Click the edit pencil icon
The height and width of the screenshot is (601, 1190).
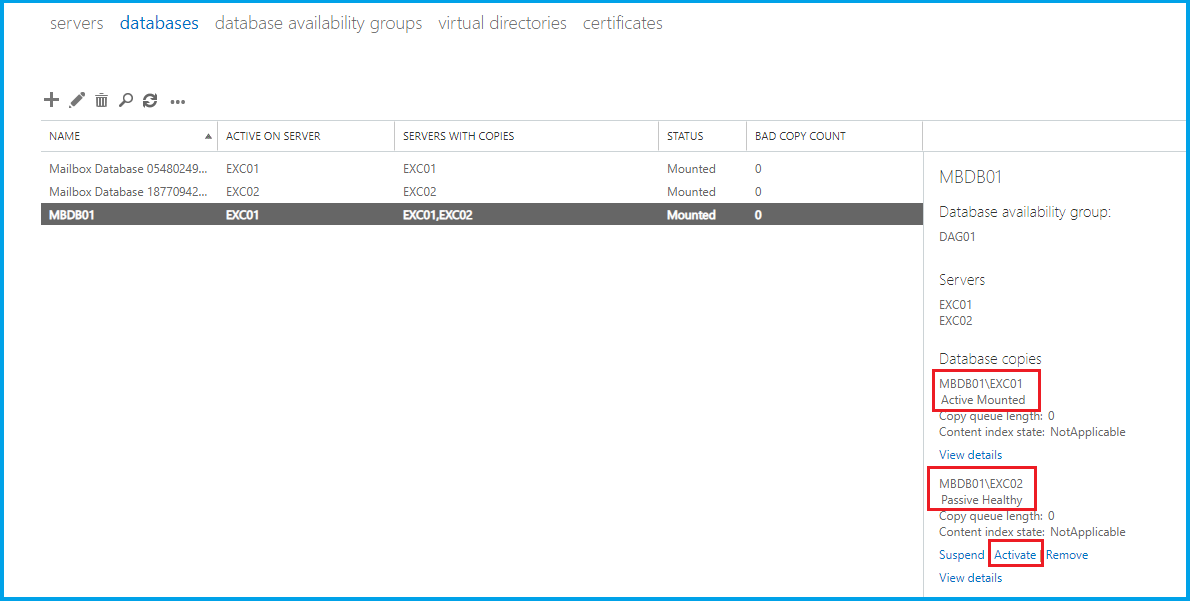[x=77, y=100]
